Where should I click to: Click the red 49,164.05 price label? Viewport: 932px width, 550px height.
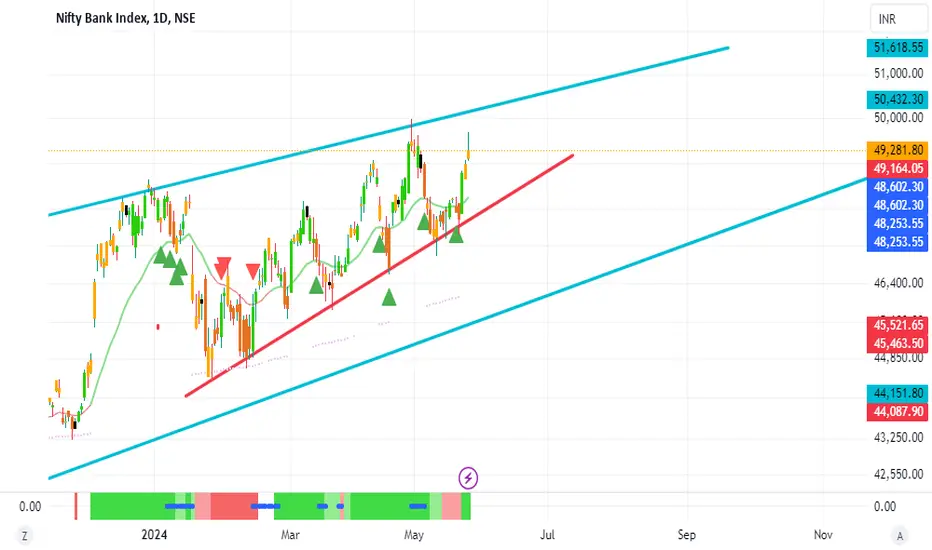[x=898, y=168]
